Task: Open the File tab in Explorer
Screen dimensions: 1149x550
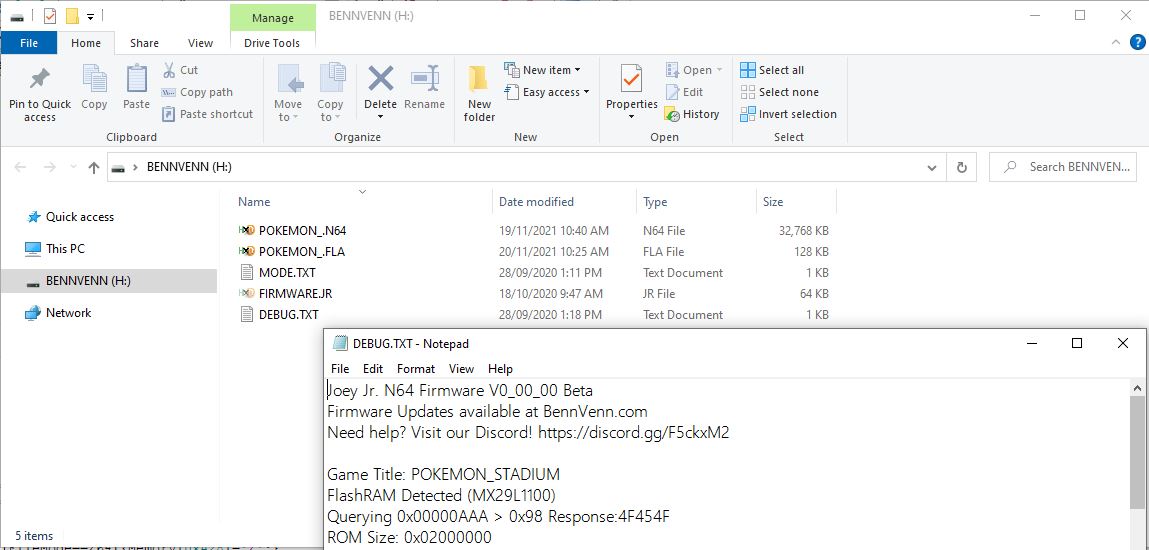Action: click(x=29, y=43)
